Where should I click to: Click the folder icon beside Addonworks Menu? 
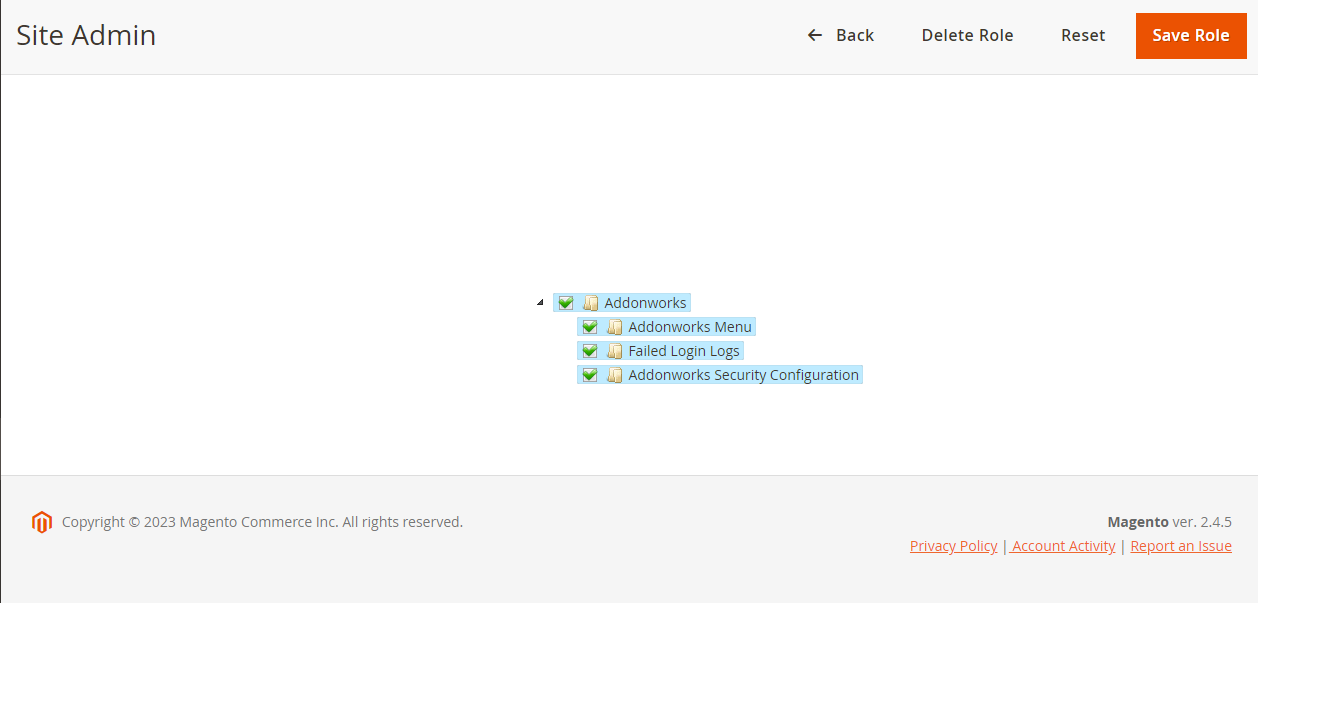click(614, 327)
